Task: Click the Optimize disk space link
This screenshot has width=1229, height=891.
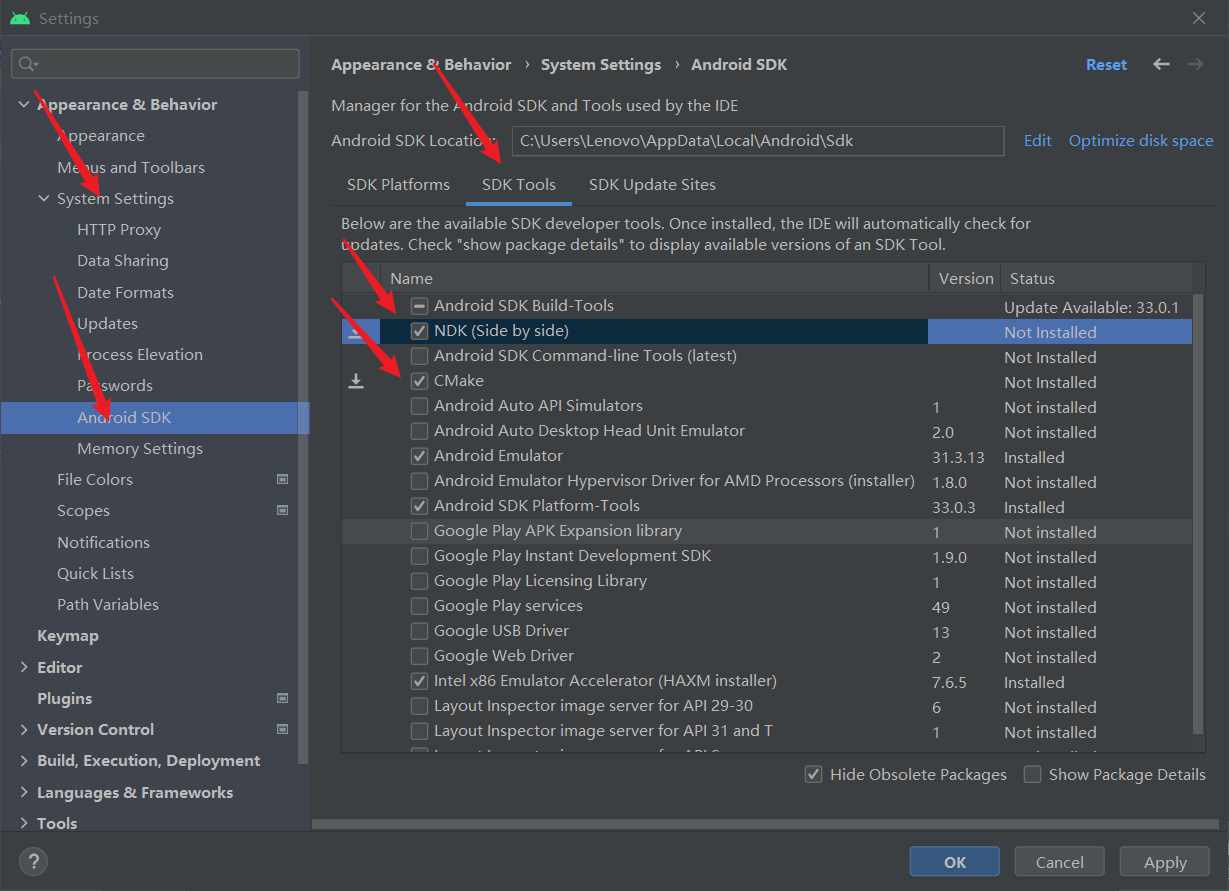Action: [x=1141, y=140]
